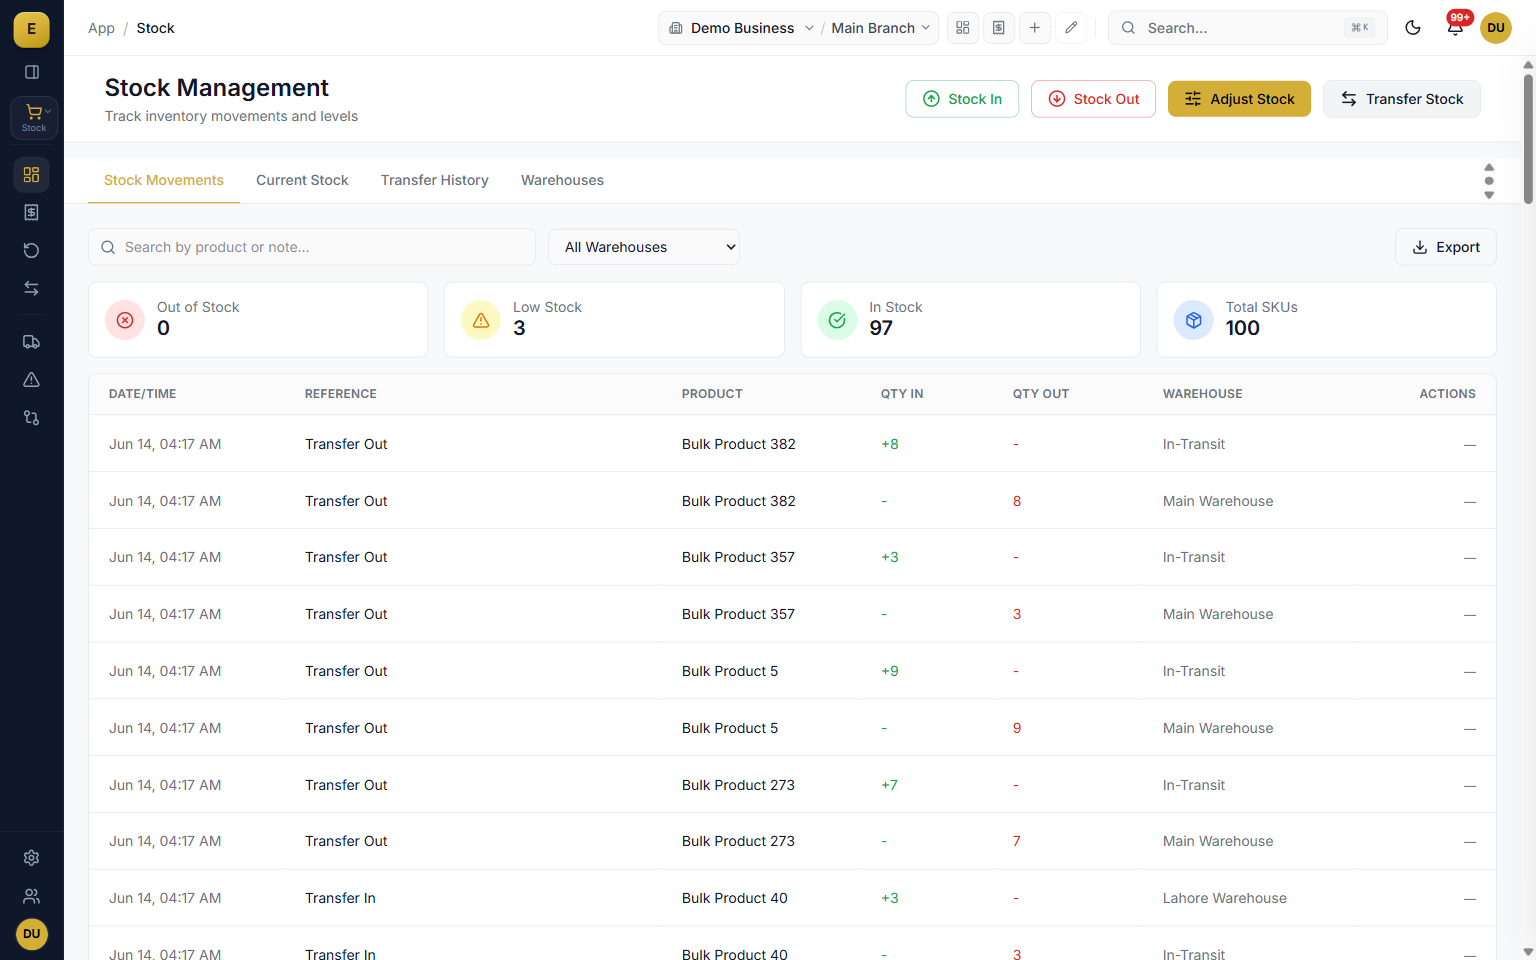Open the branch route icon in sidebar

click(x=32, y=418)
